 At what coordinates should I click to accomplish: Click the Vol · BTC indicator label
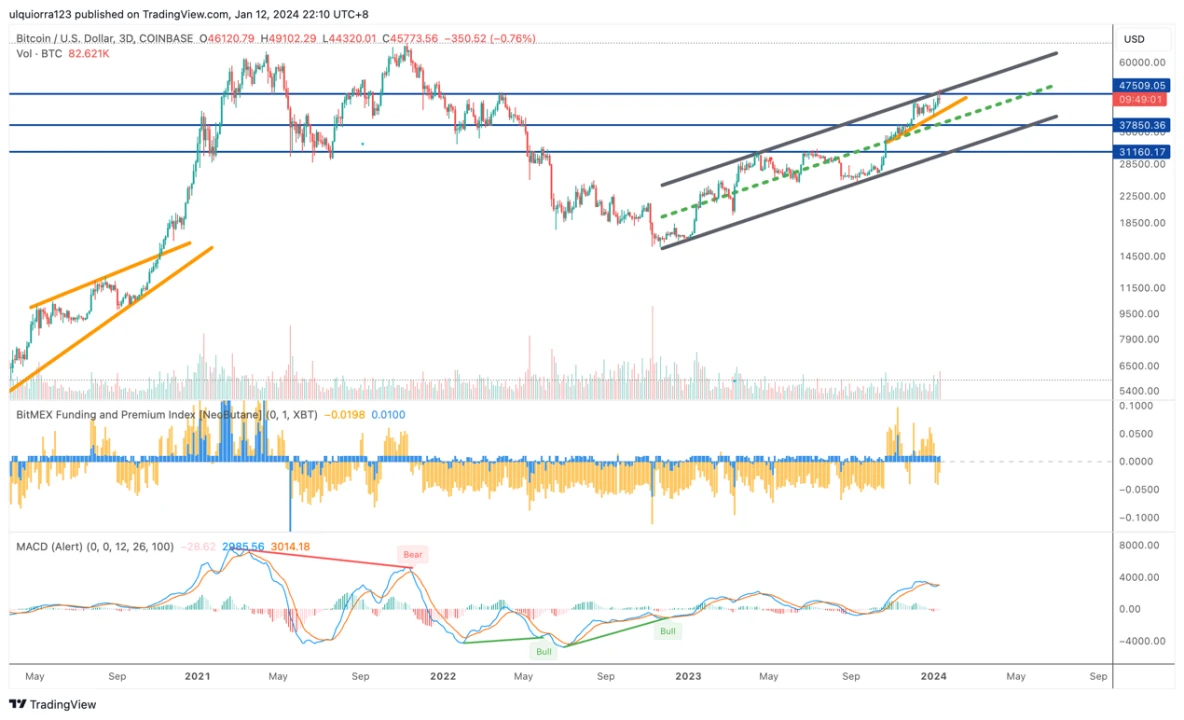[x=39, y=53]
